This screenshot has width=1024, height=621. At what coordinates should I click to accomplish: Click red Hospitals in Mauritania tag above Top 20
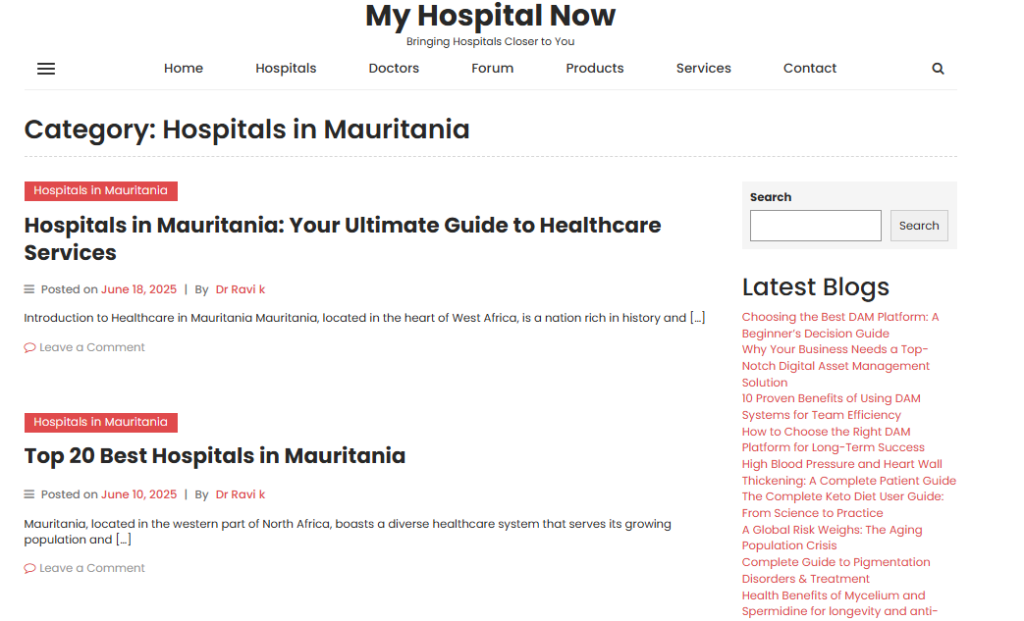pyautogui.click(x=101, y=422)
